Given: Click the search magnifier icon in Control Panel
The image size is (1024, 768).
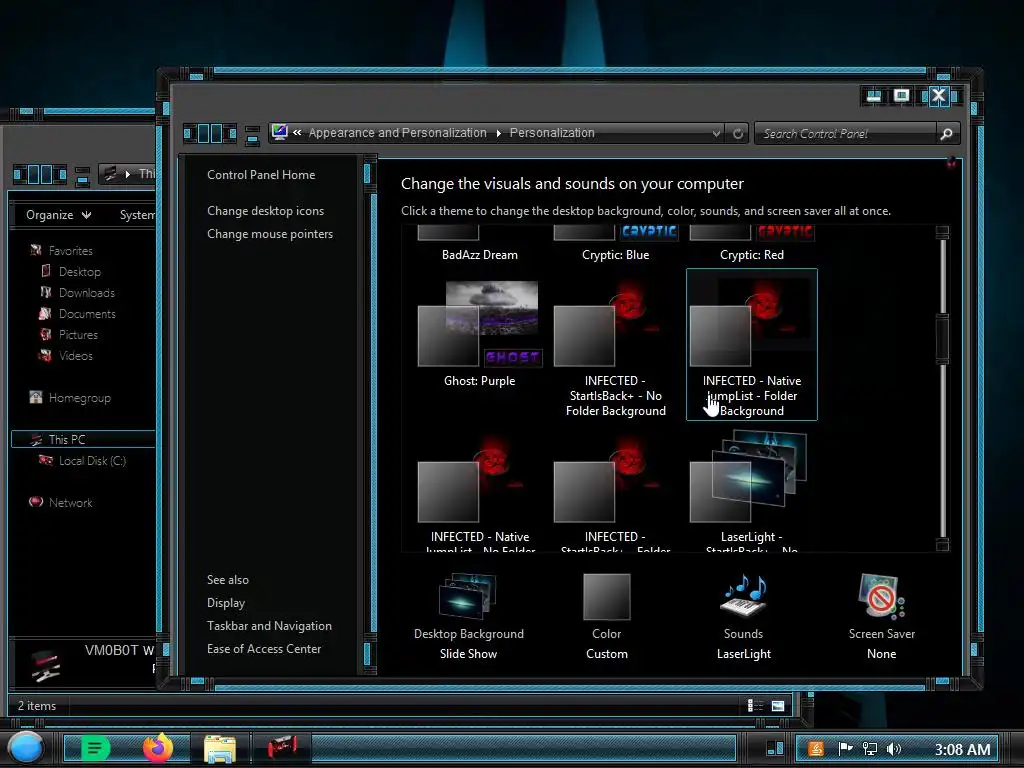Looking at the screenshot, I should click(x=946, y=134).
